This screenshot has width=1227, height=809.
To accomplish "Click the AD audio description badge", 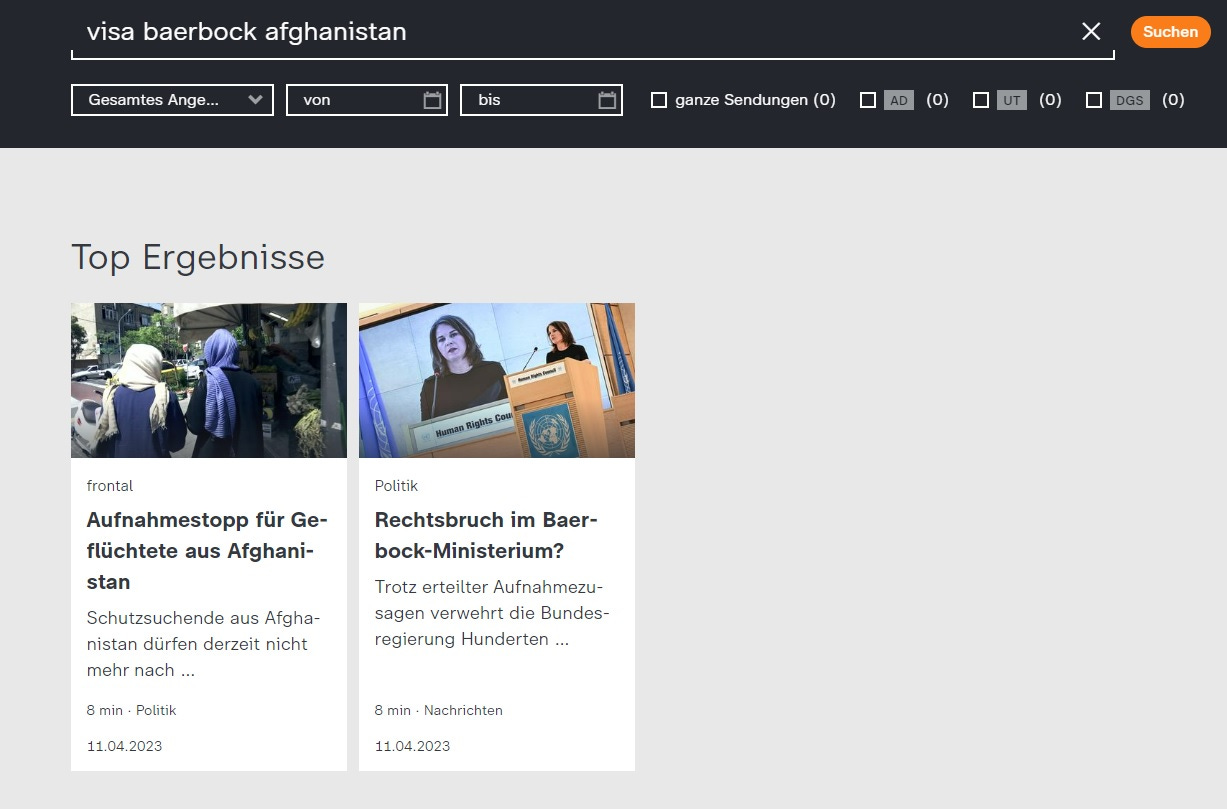I will [899, 100].
